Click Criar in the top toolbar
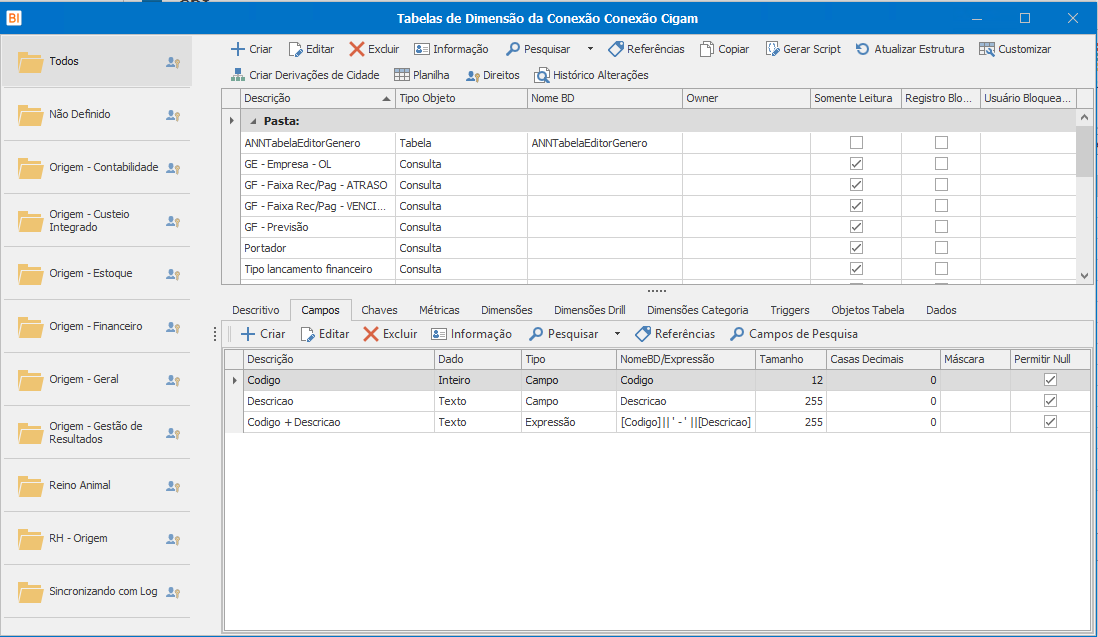Viewport: 1098px width, 637px height. tap(251, 49)
